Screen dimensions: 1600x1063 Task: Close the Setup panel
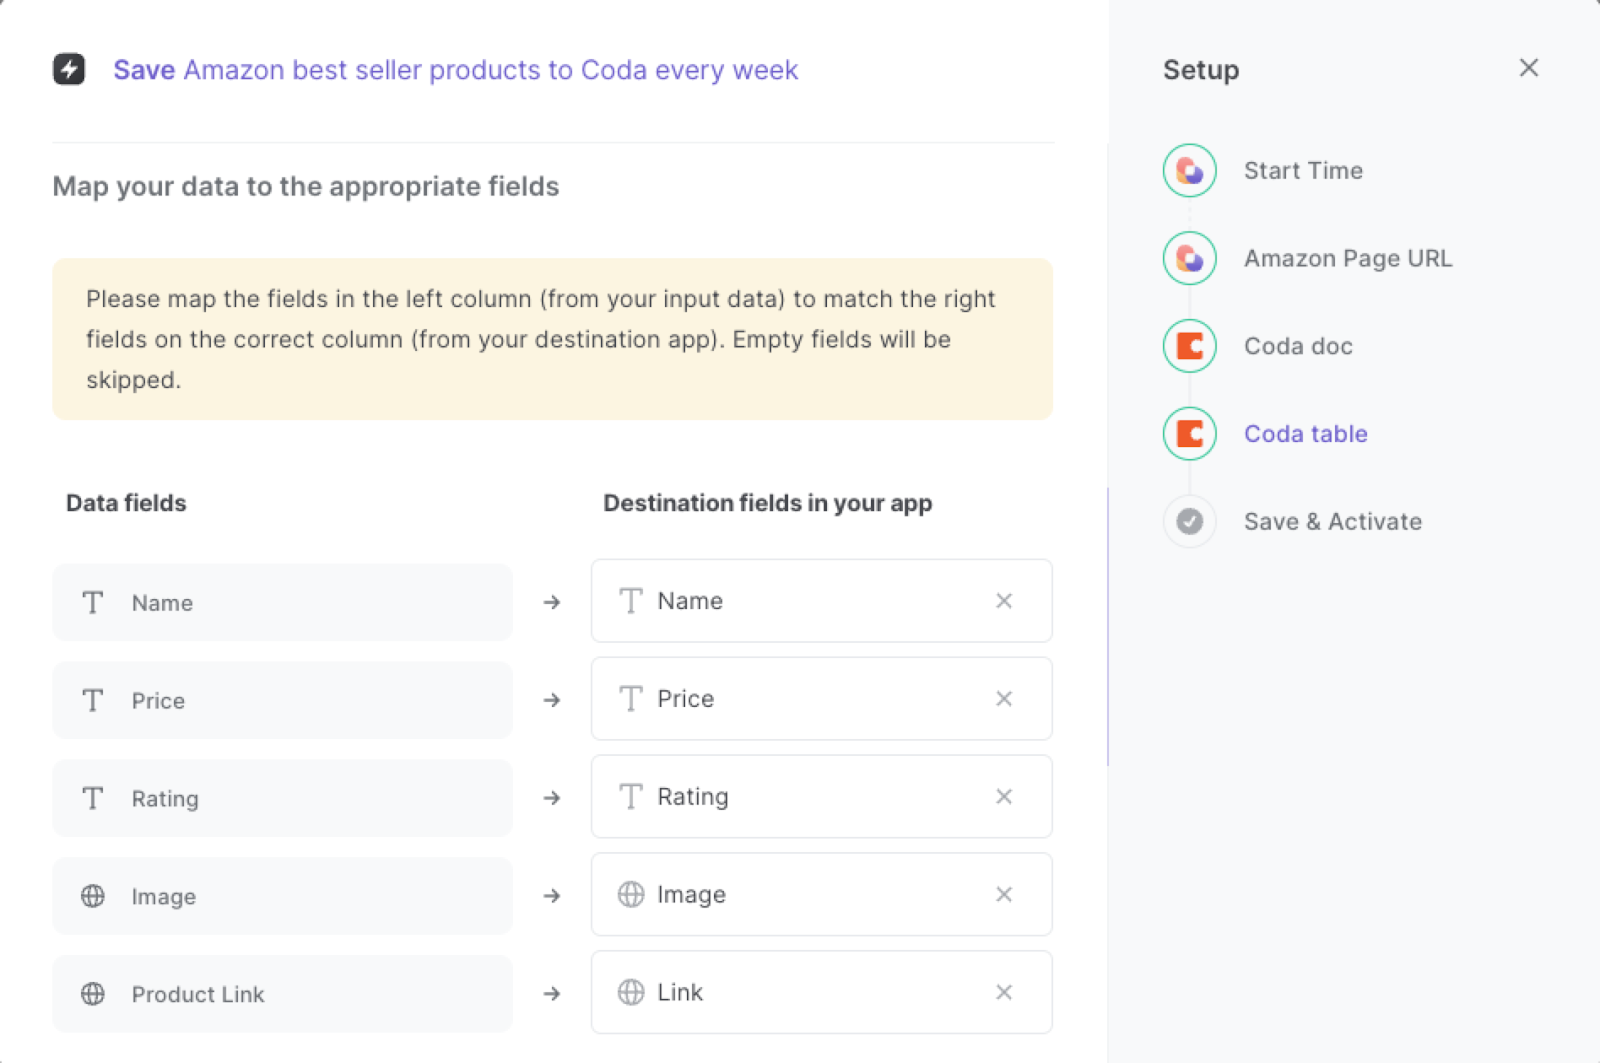pos(1529,68)
